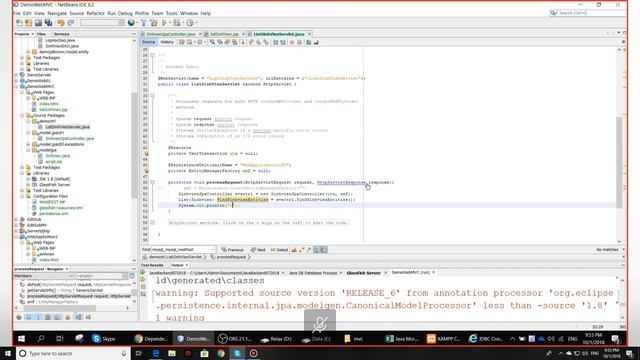Click the magnifier Find Selection icon in editor toolbar
This screenshot has width=640, height=360.
(212, 42)
